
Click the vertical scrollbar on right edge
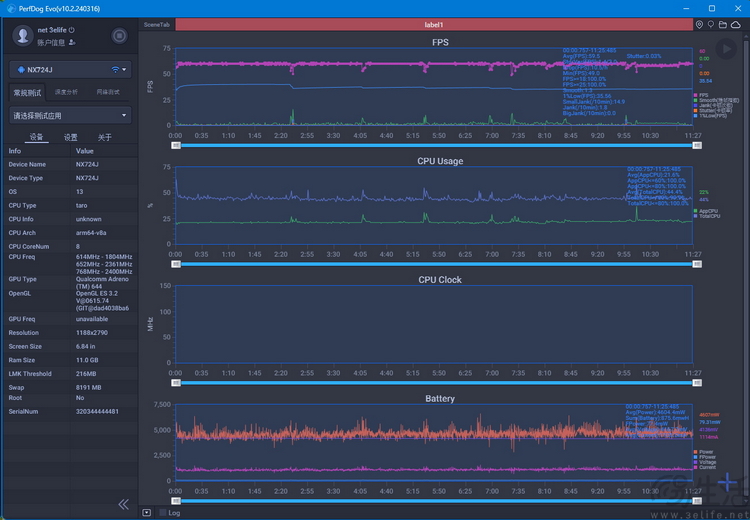coord(746,268)
